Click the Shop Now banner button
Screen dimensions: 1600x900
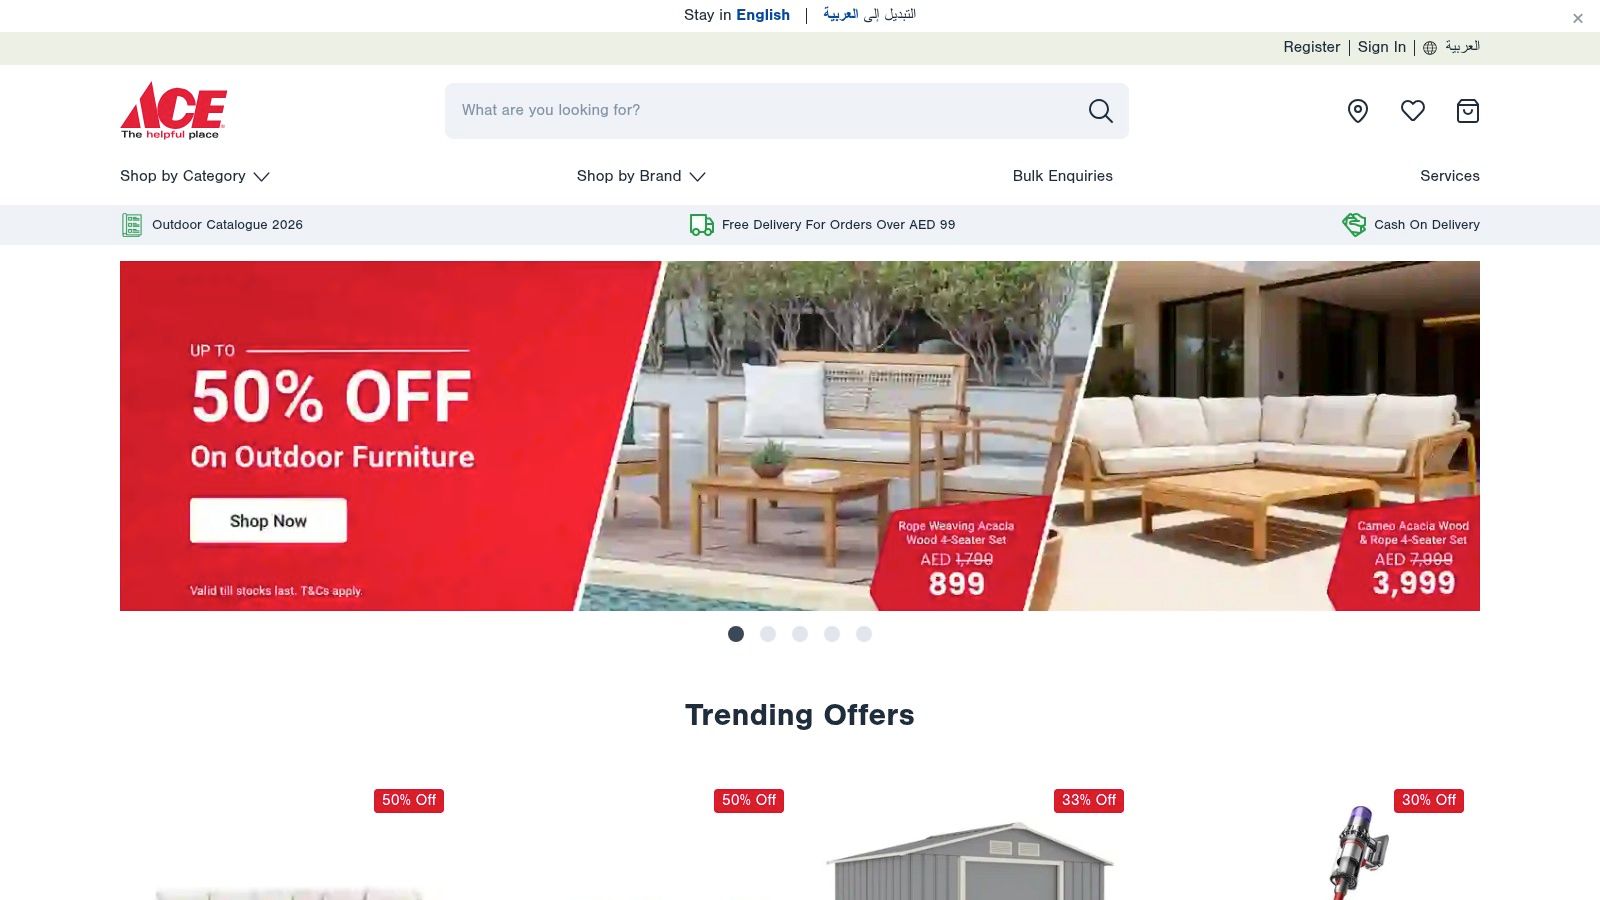click(x=268, y=521)
